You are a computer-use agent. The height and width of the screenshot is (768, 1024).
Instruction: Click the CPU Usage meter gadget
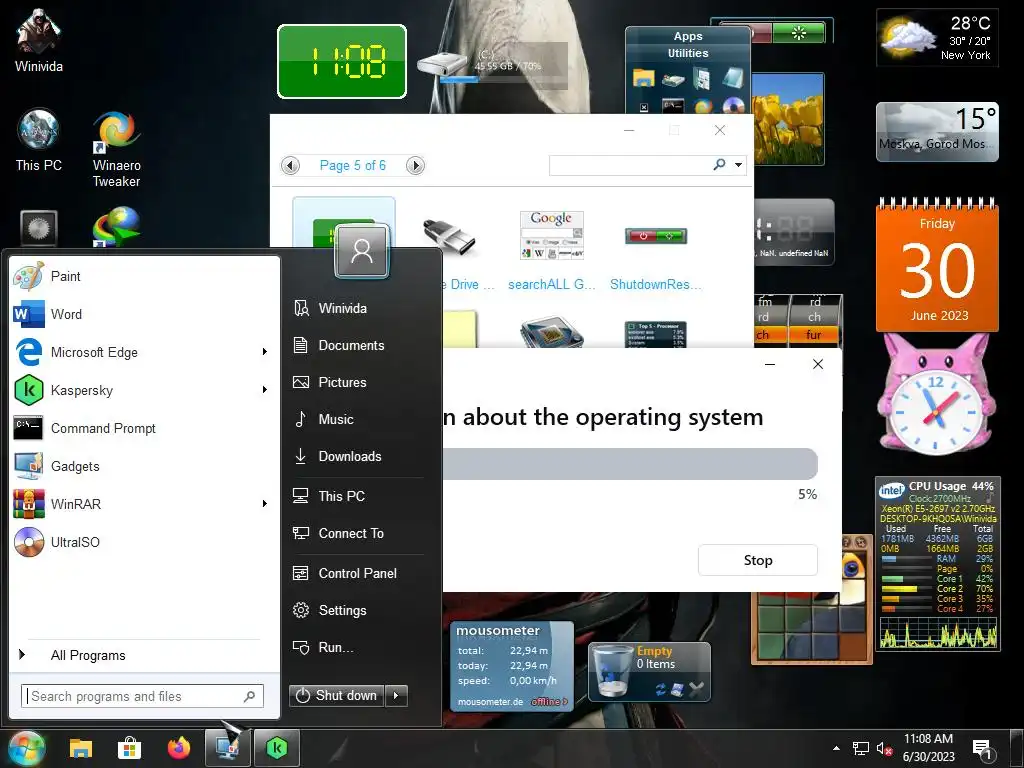point(937,564)
